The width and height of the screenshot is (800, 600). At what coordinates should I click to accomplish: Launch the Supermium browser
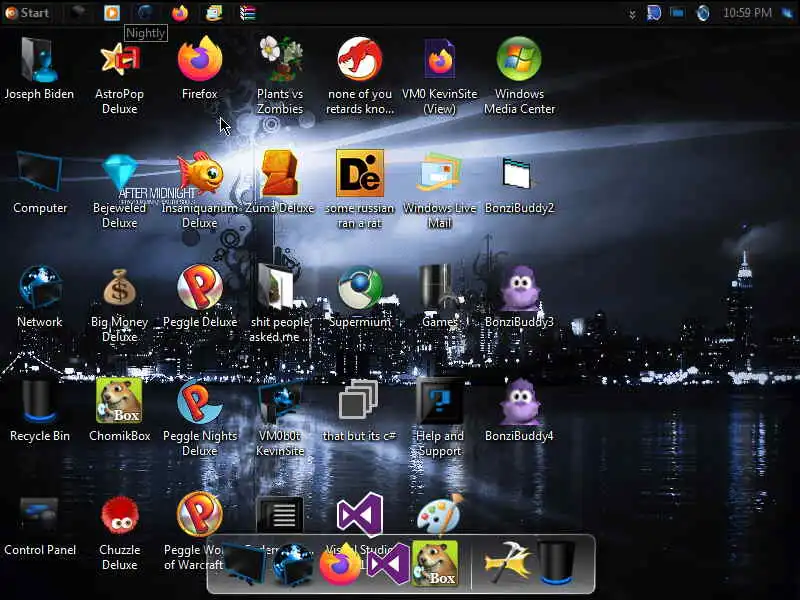click(x=360, y=287)
